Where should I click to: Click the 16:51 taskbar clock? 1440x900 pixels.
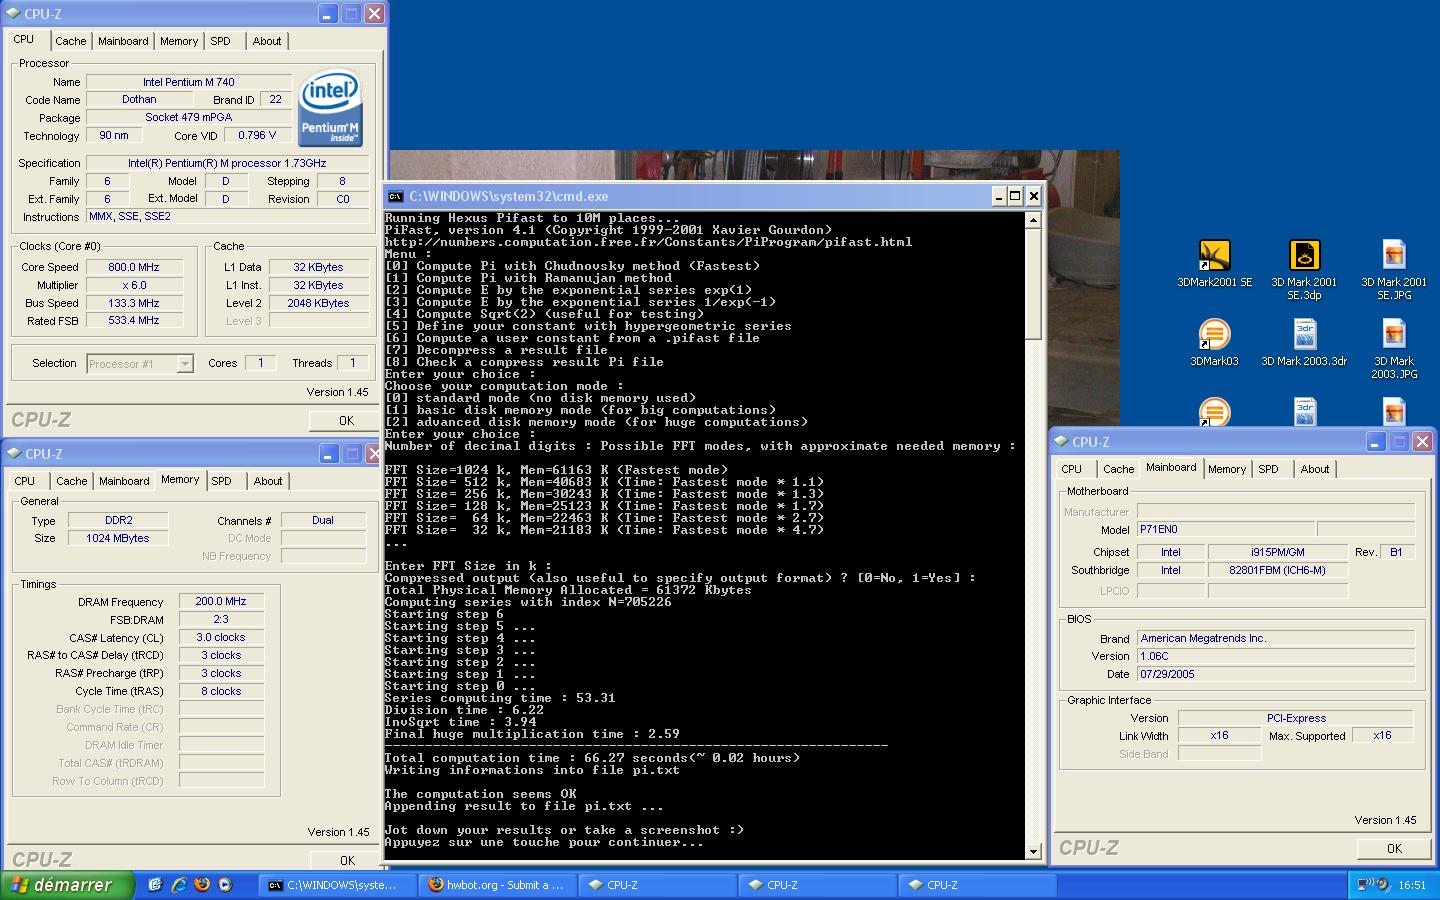point(1412,885)
